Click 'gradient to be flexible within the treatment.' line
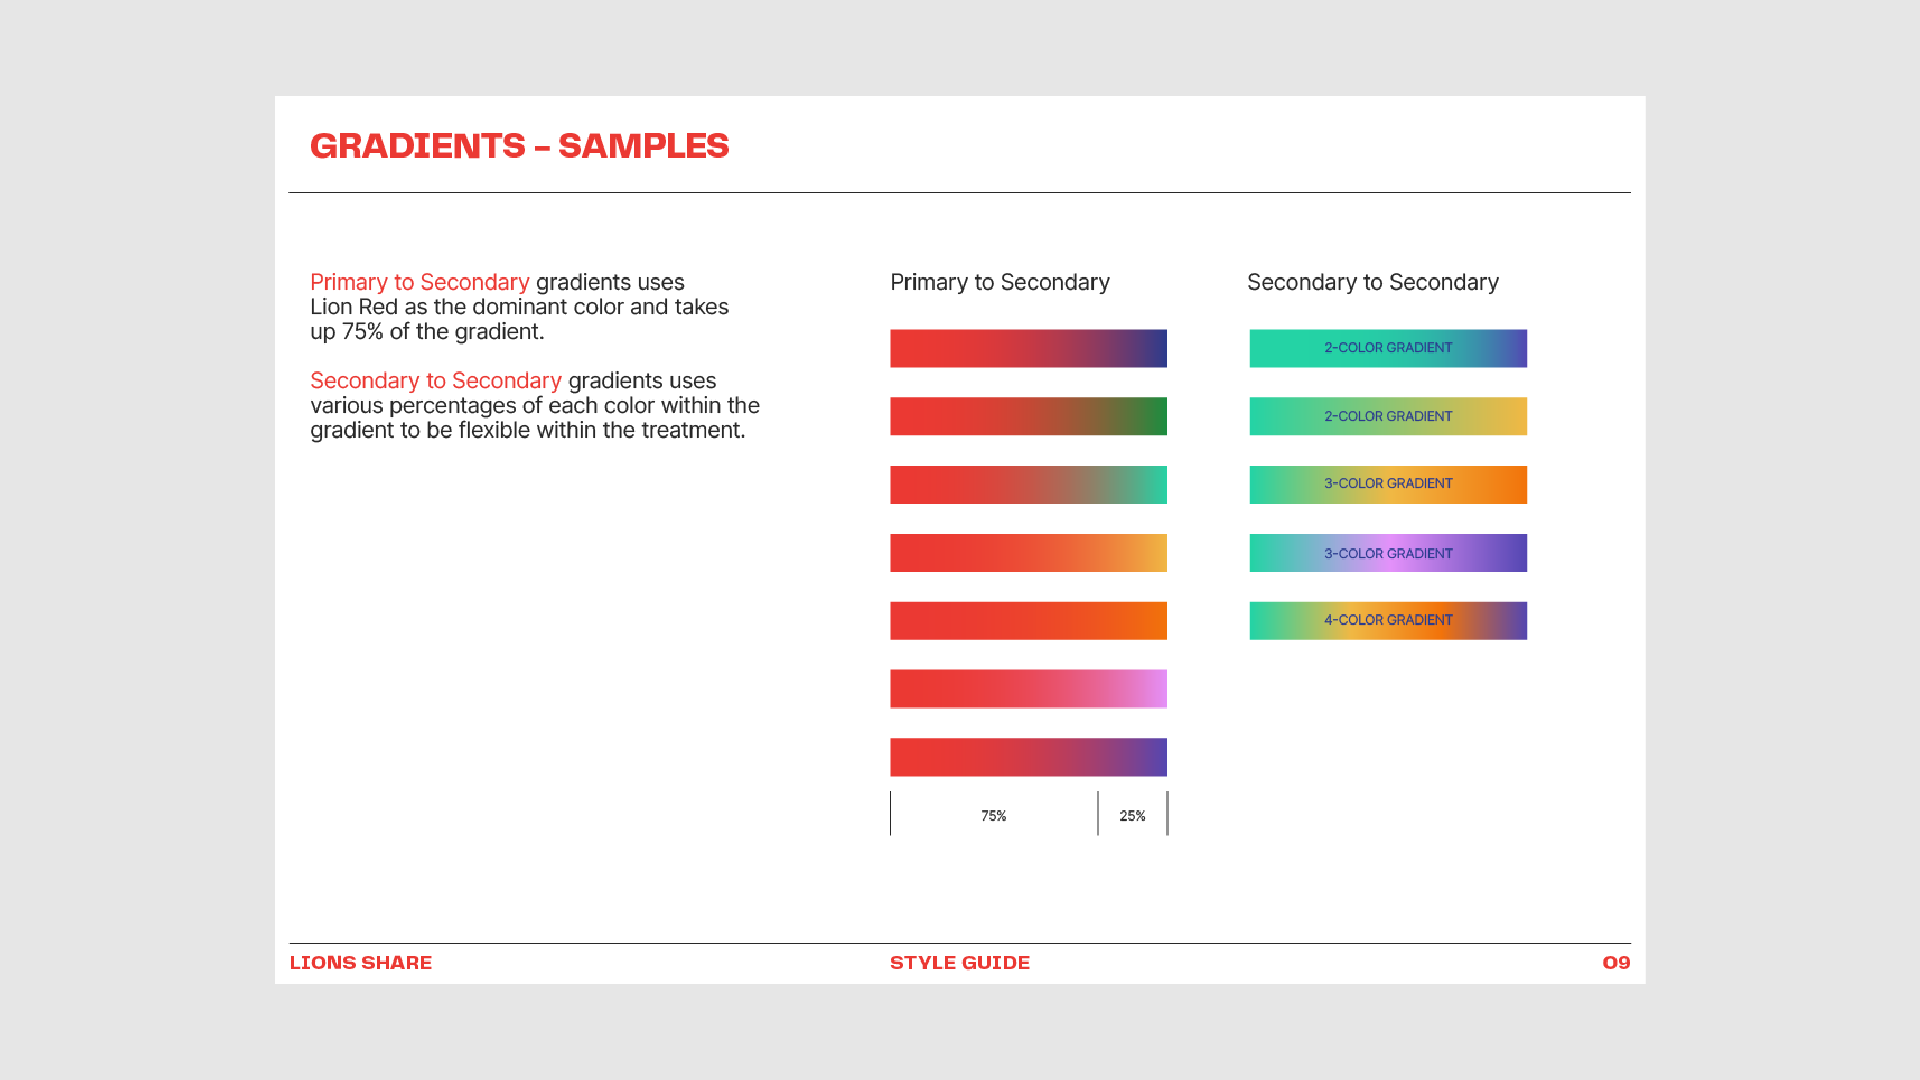This screenshot has width=1920, height=1080. click(528, 430)
